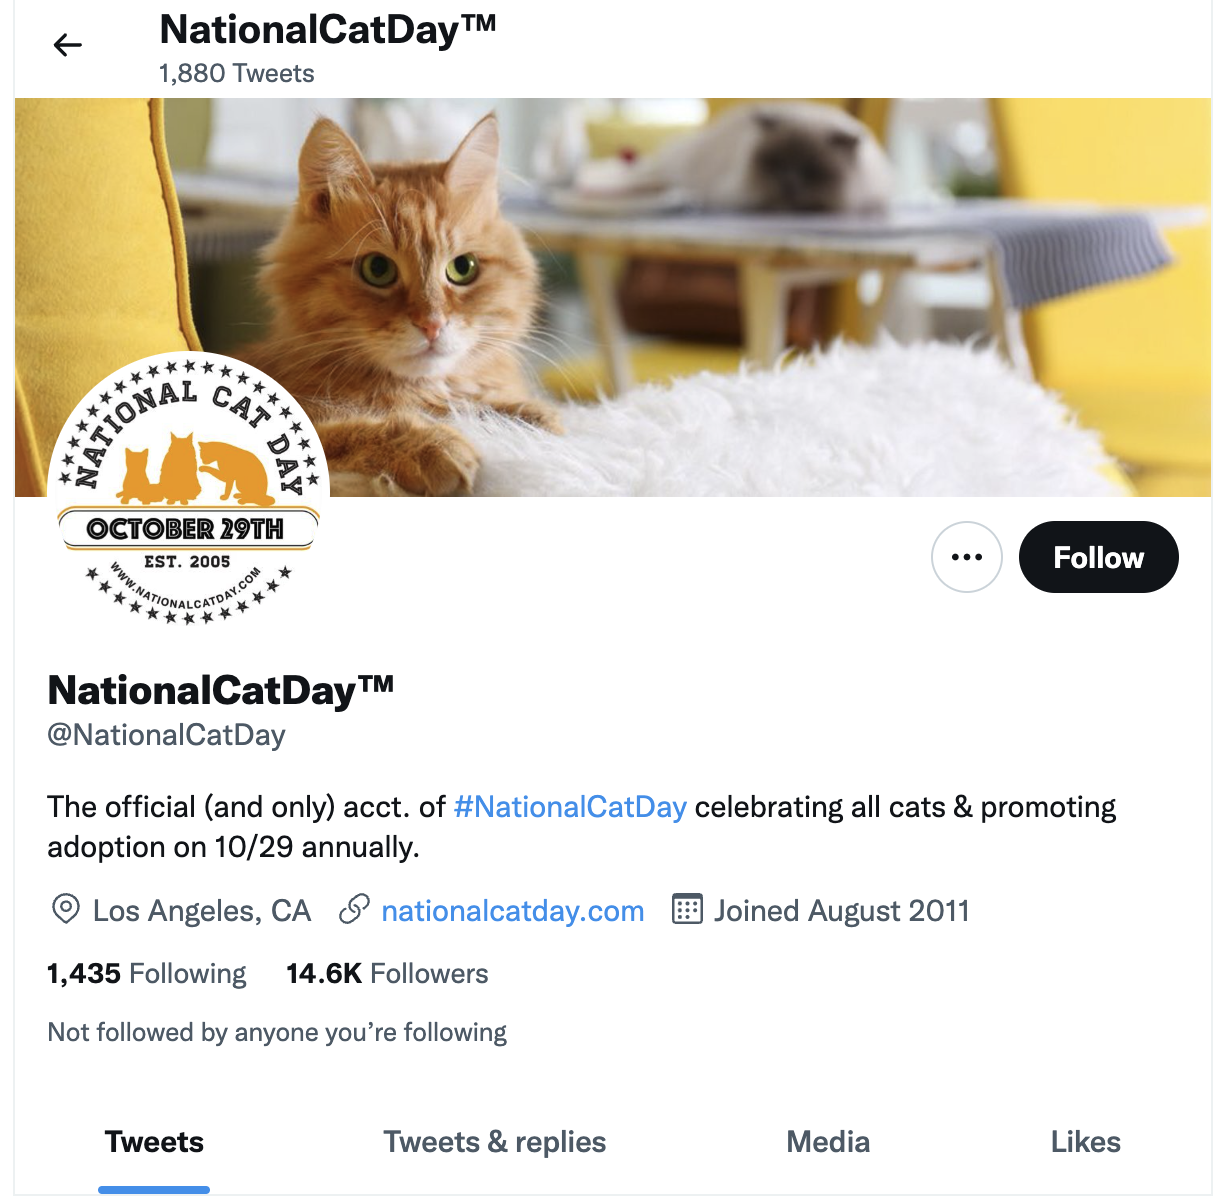
Task: Select the Tweets tab
Action: tap(153, 1141)
